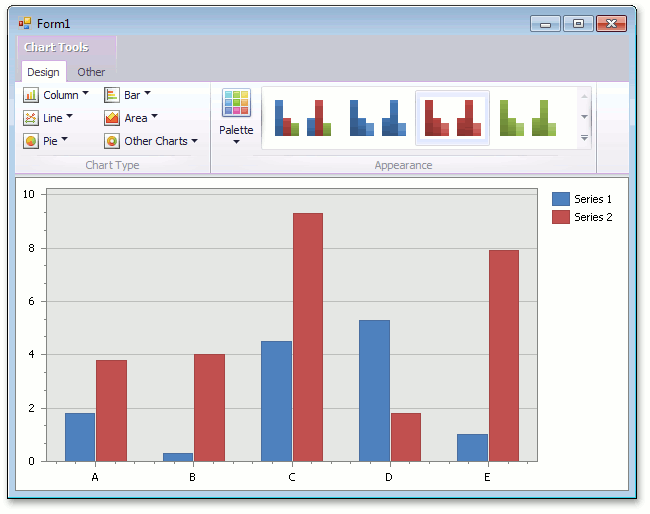Click the blue Series 1 bar for E

[x=472, y=448]
